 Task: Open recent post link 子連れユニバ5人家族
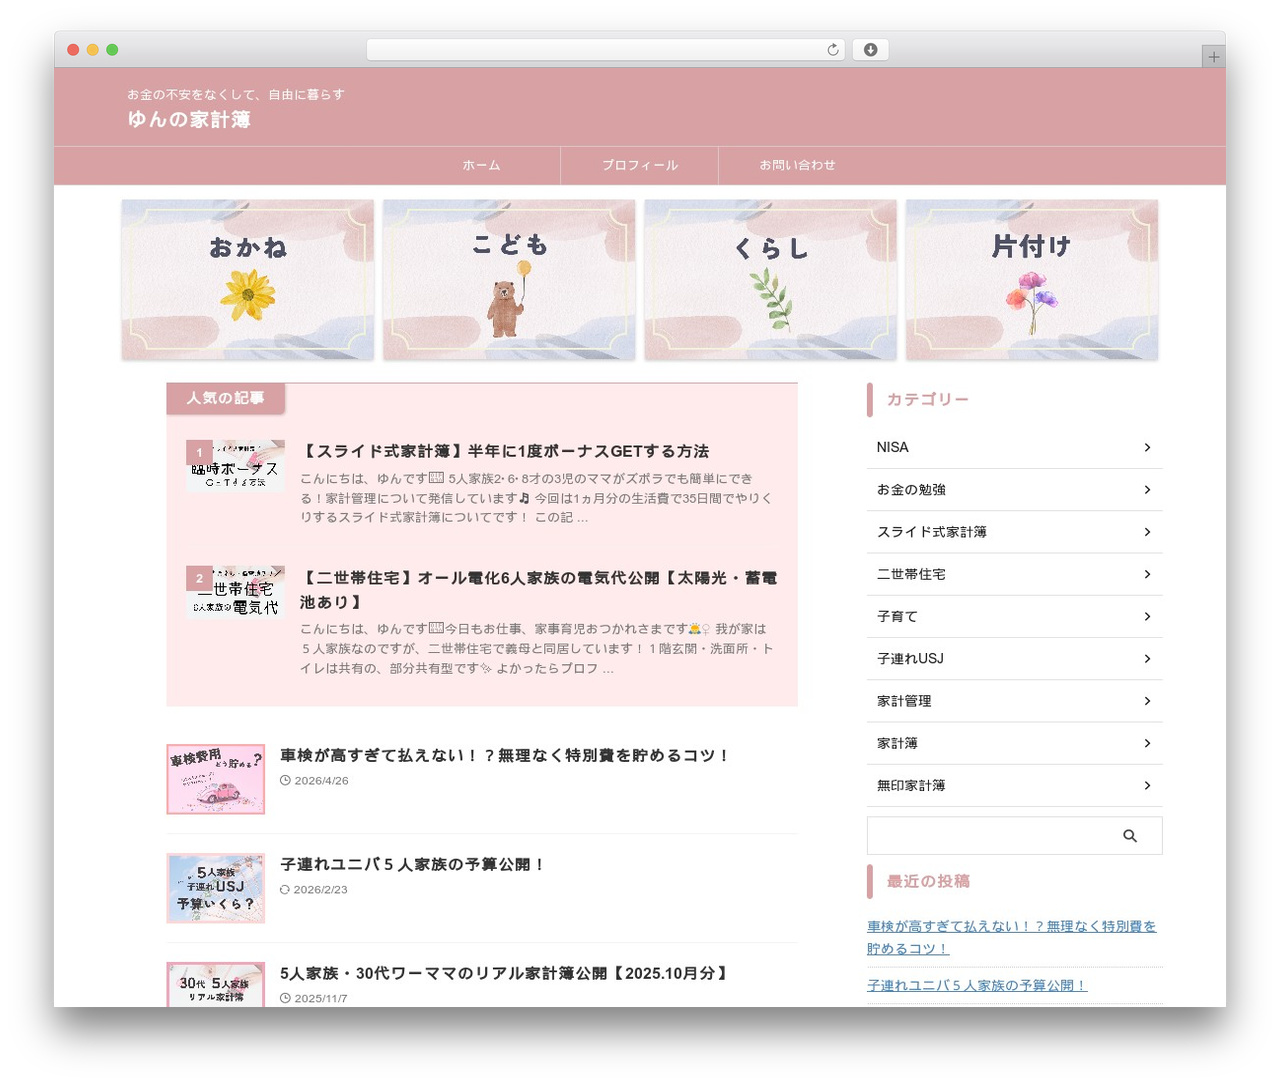977,985
